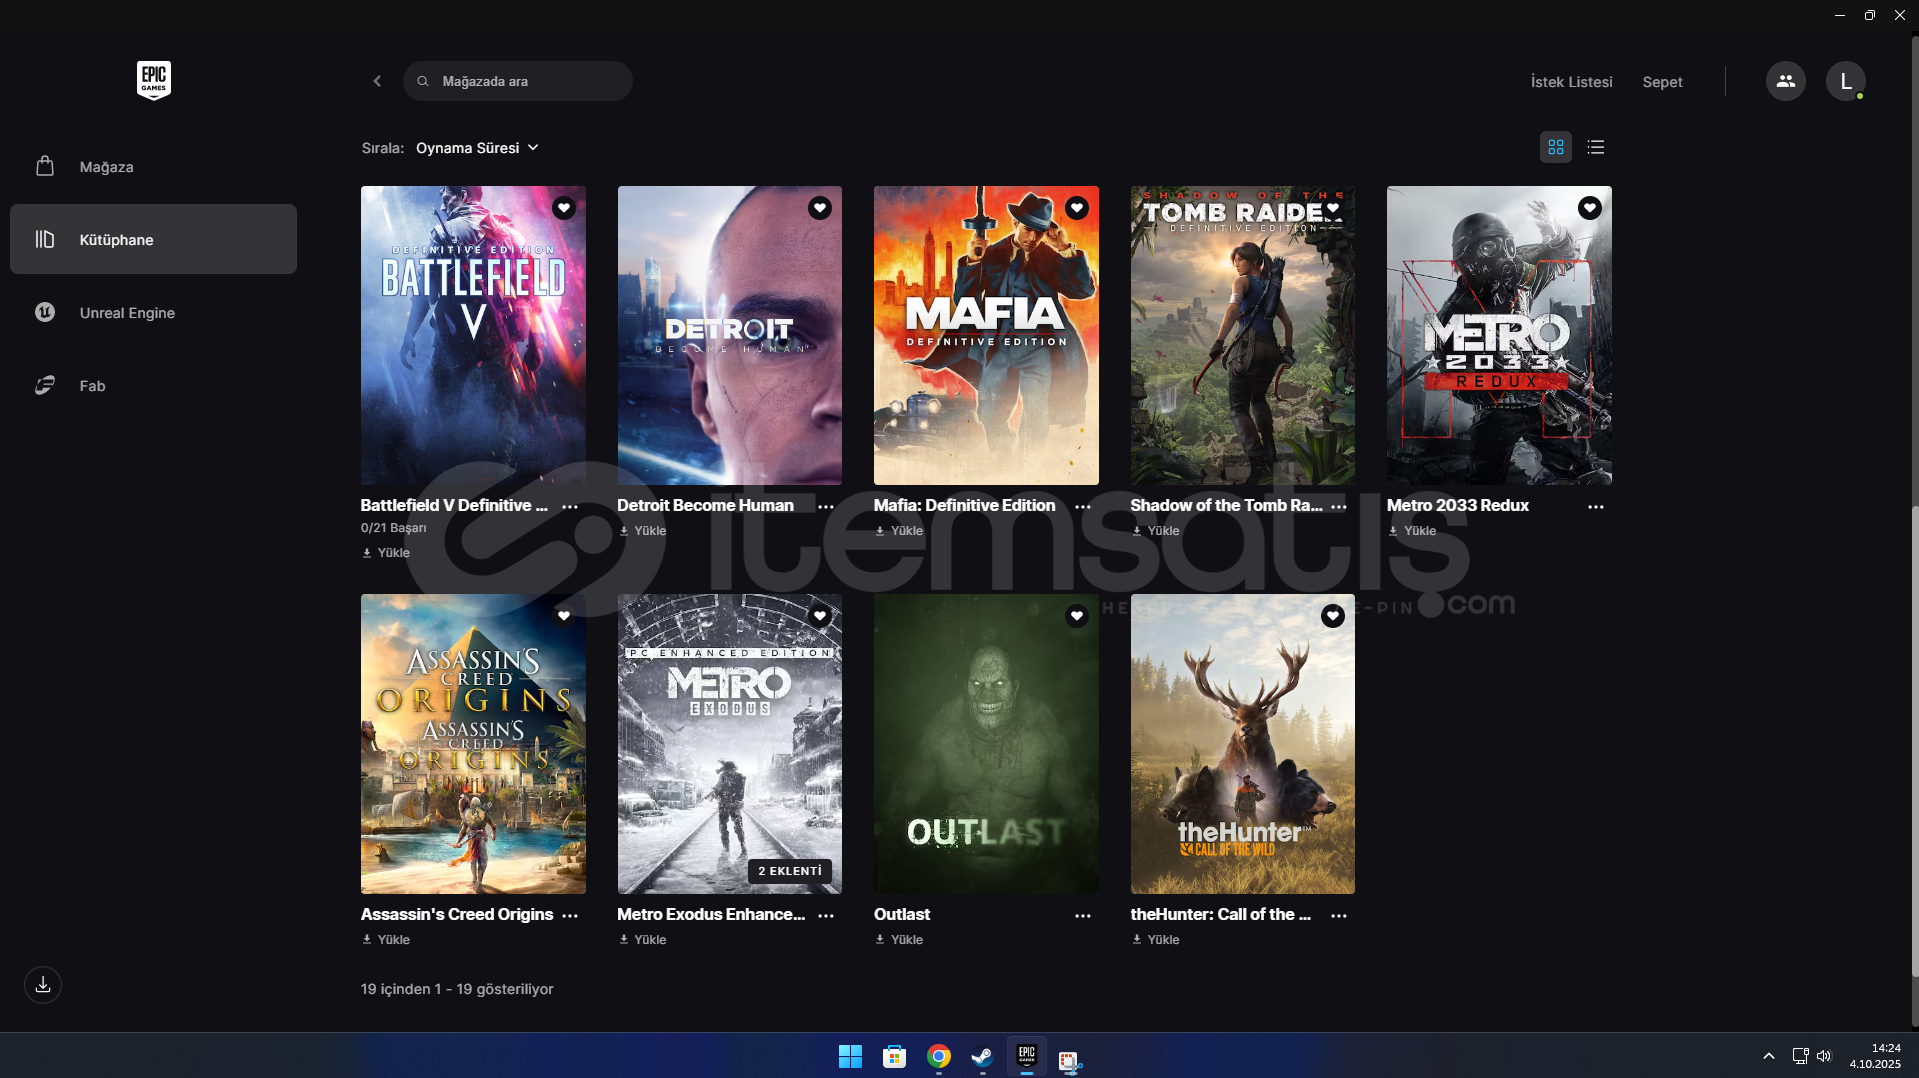Click Yükle under Mafia: Definitive Edition
The width and height of the screenshot is (1919, 1078).
899,531
